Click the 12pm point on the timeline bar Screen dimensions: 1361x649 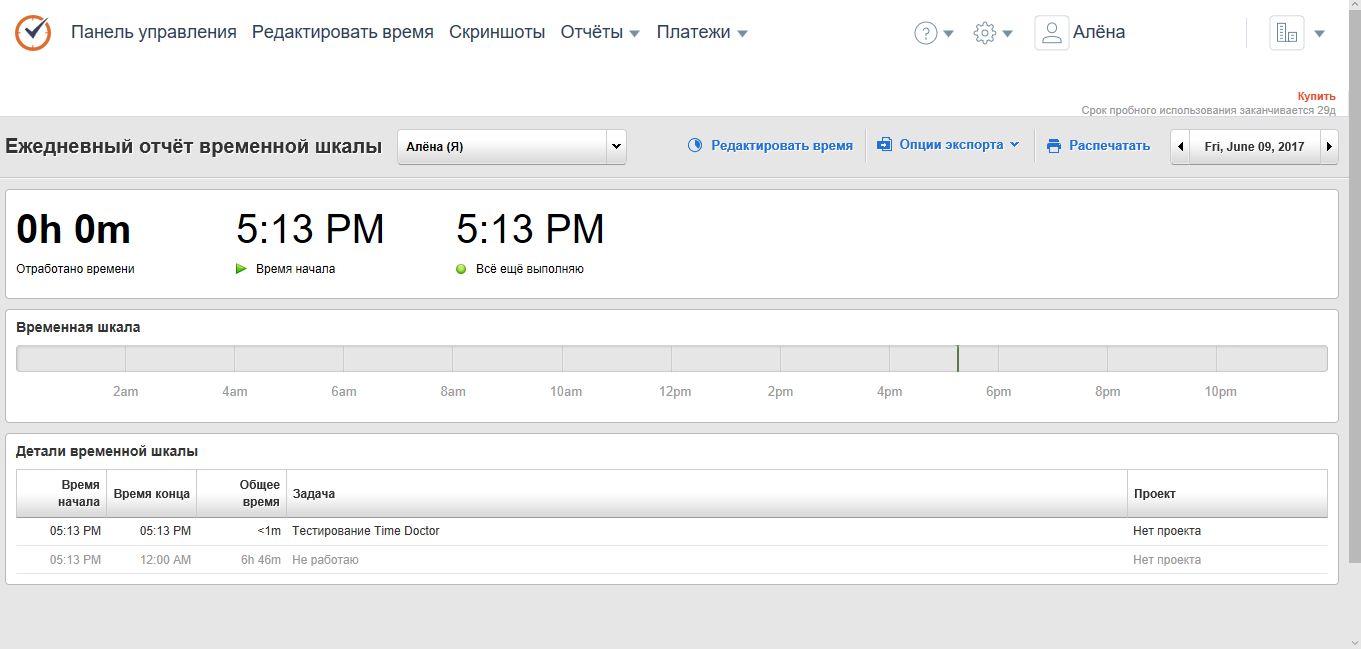(675, 357)
